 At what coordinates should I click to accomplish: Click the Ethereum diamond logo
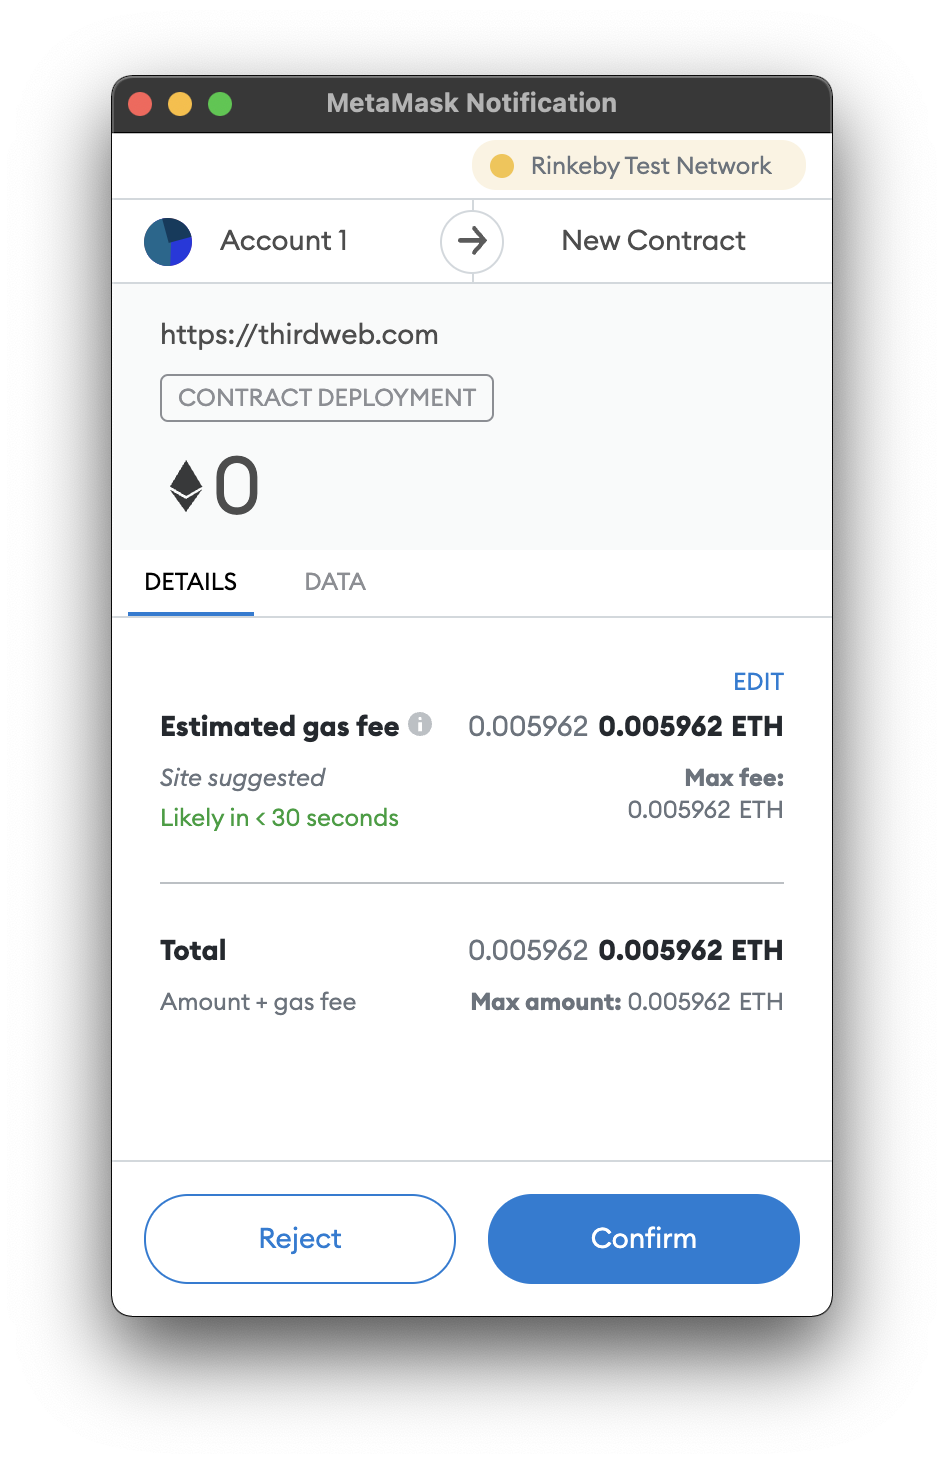pos(186,486)
